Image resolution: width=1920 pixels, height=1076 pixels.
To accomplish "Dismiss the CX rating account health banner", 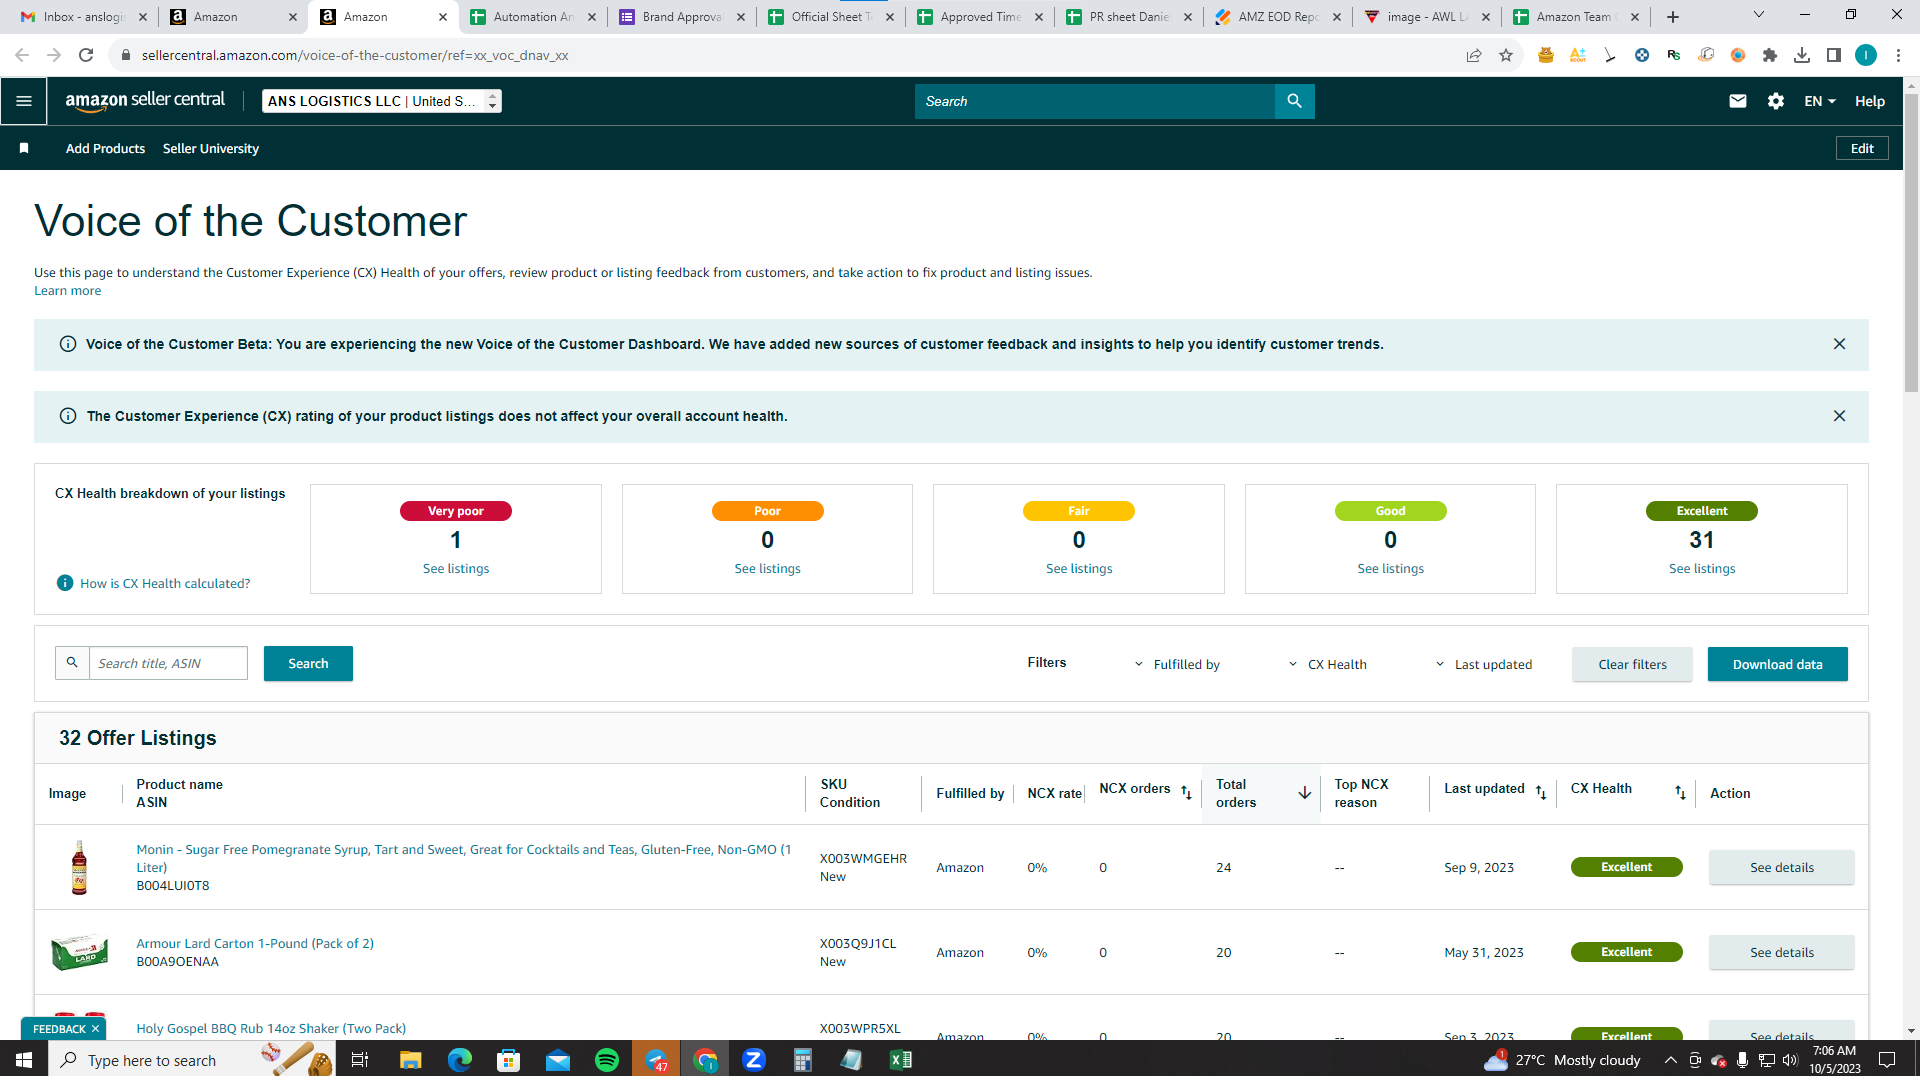I will point(1839,416).
